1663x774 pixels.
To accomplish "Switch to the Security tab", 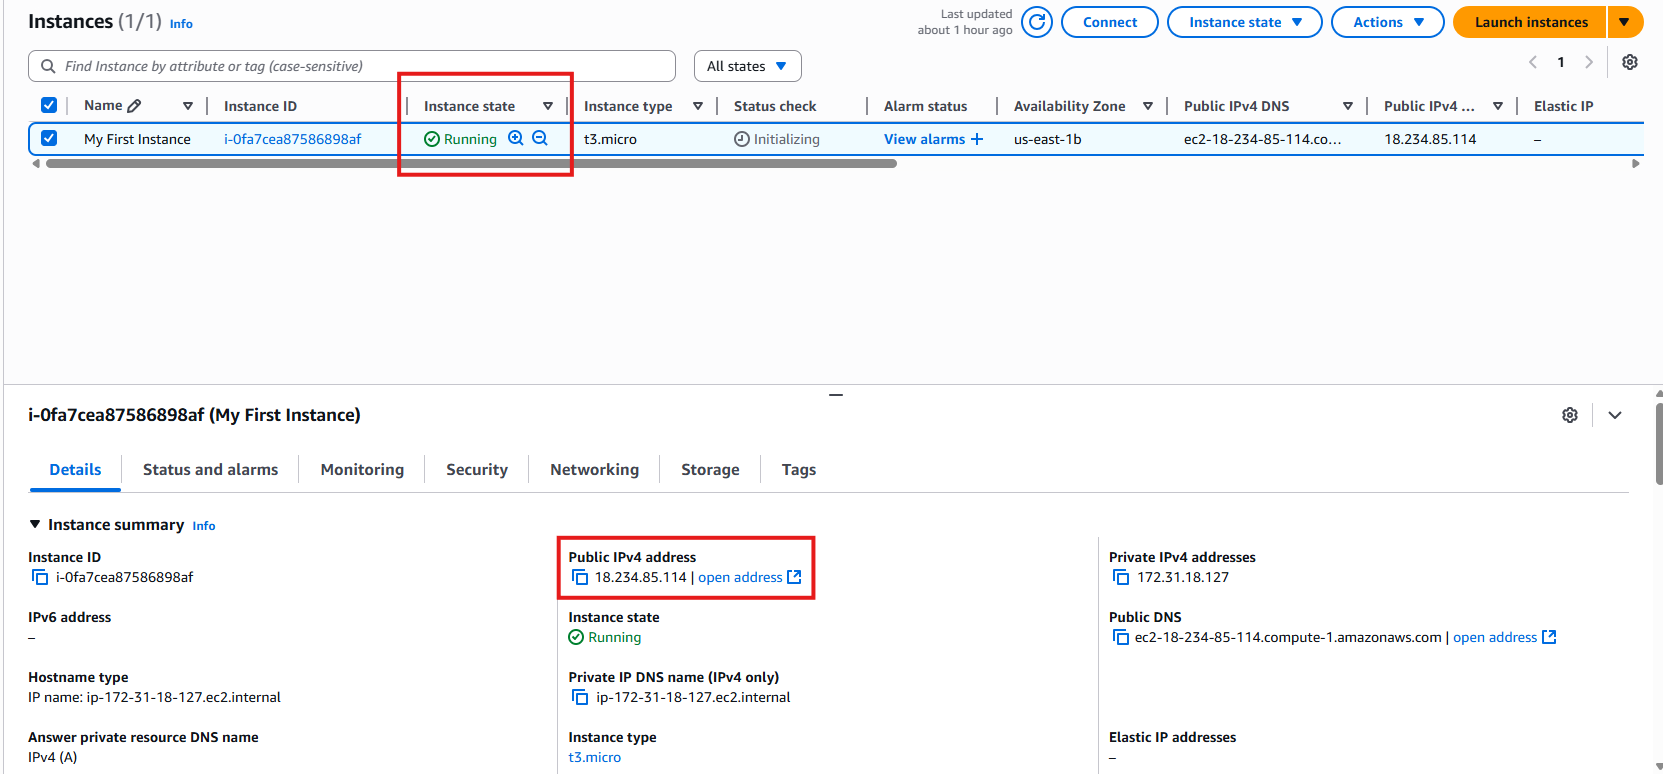I will [x=477, y=470].
